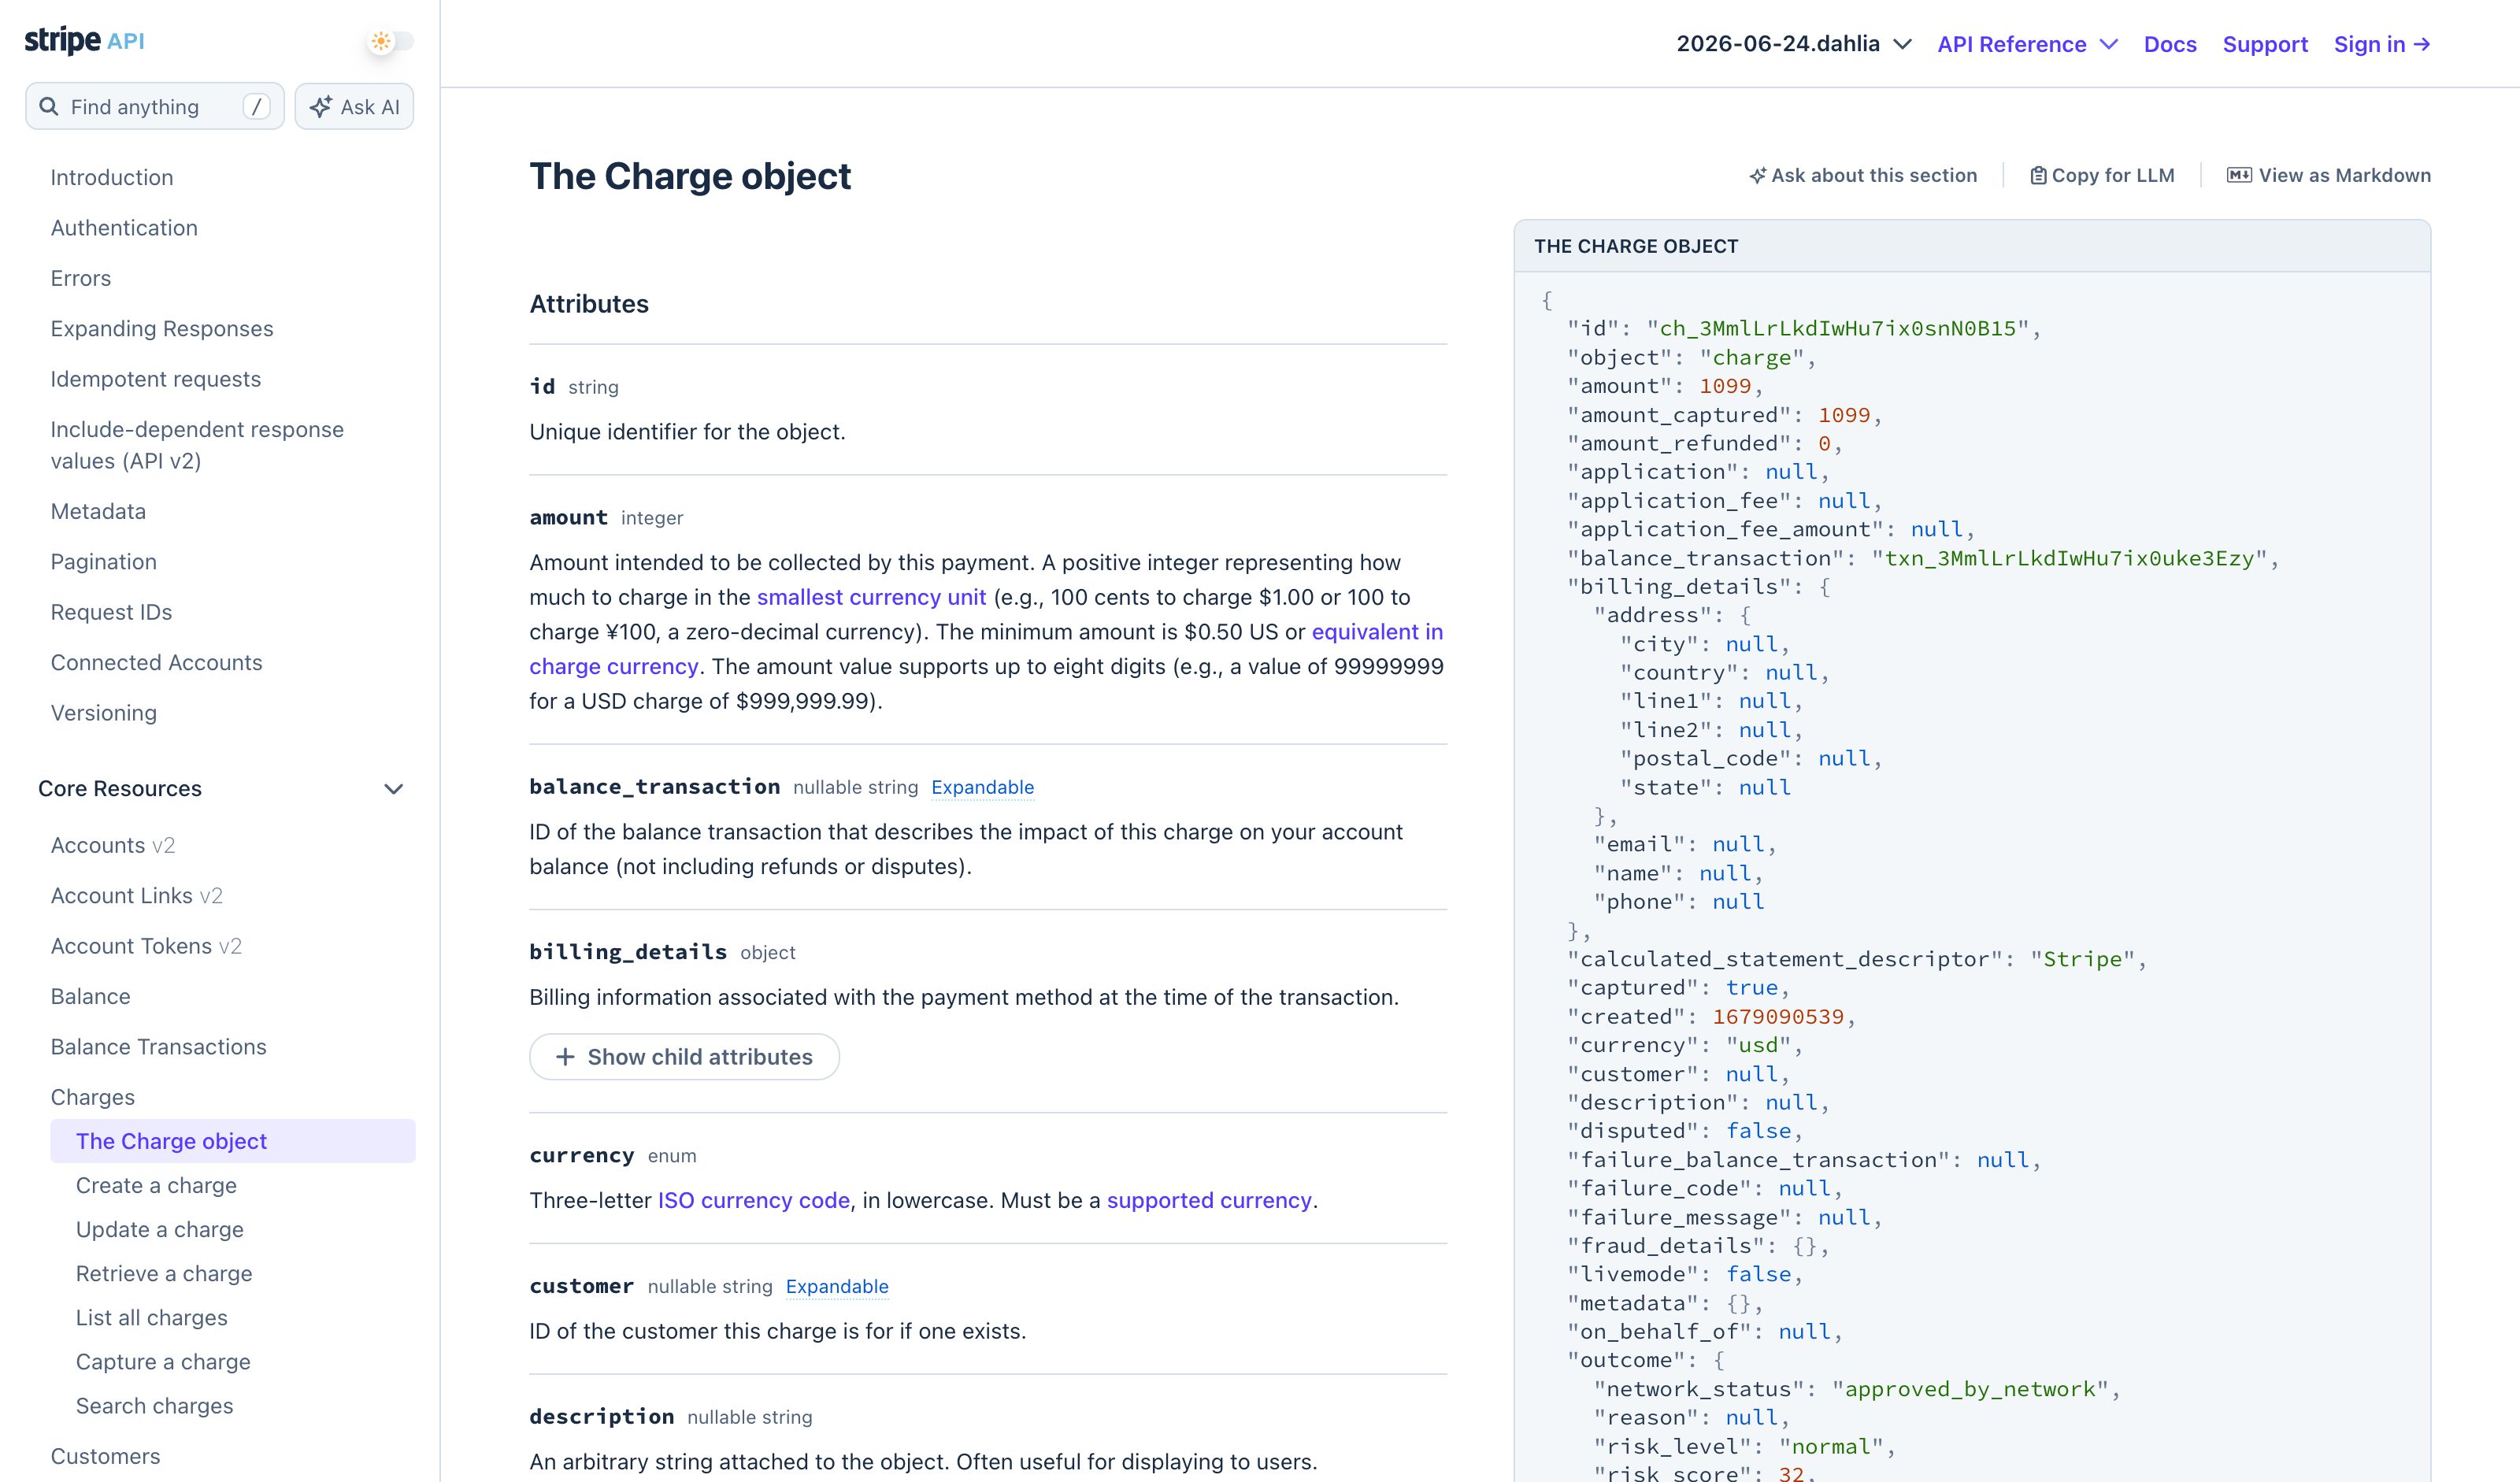Click Expandable next to balance_transaction

[982, 787]
